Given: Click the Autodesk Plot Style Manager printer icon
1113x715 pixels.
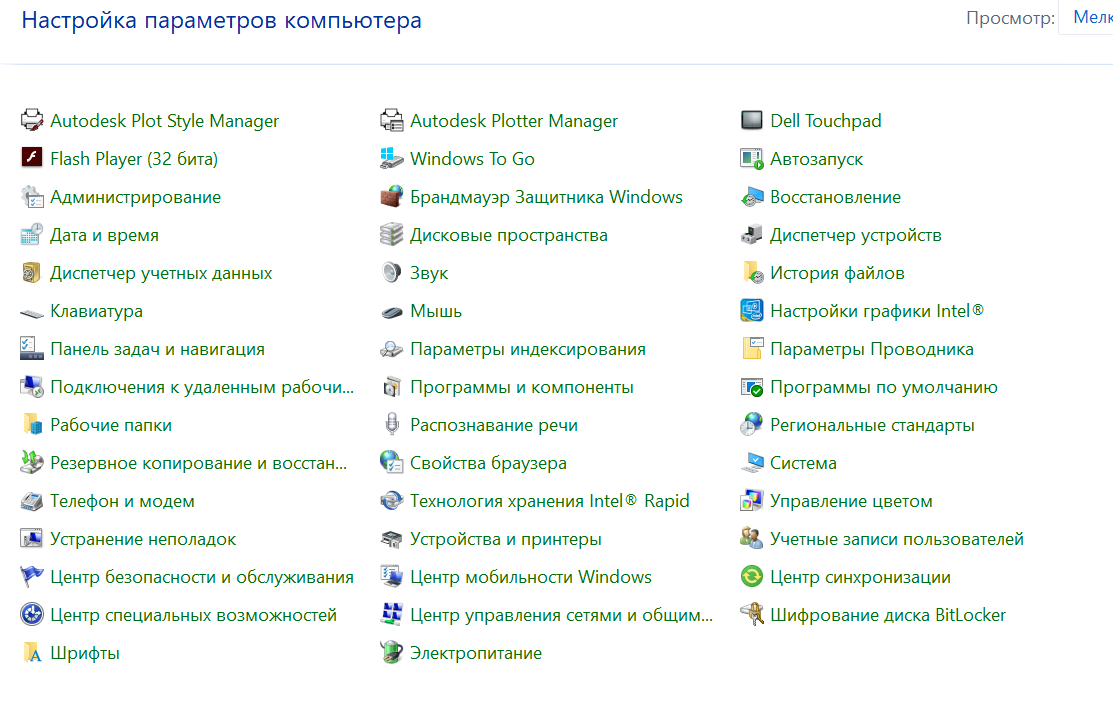Looking at the screenshot, I should (32, 120).
